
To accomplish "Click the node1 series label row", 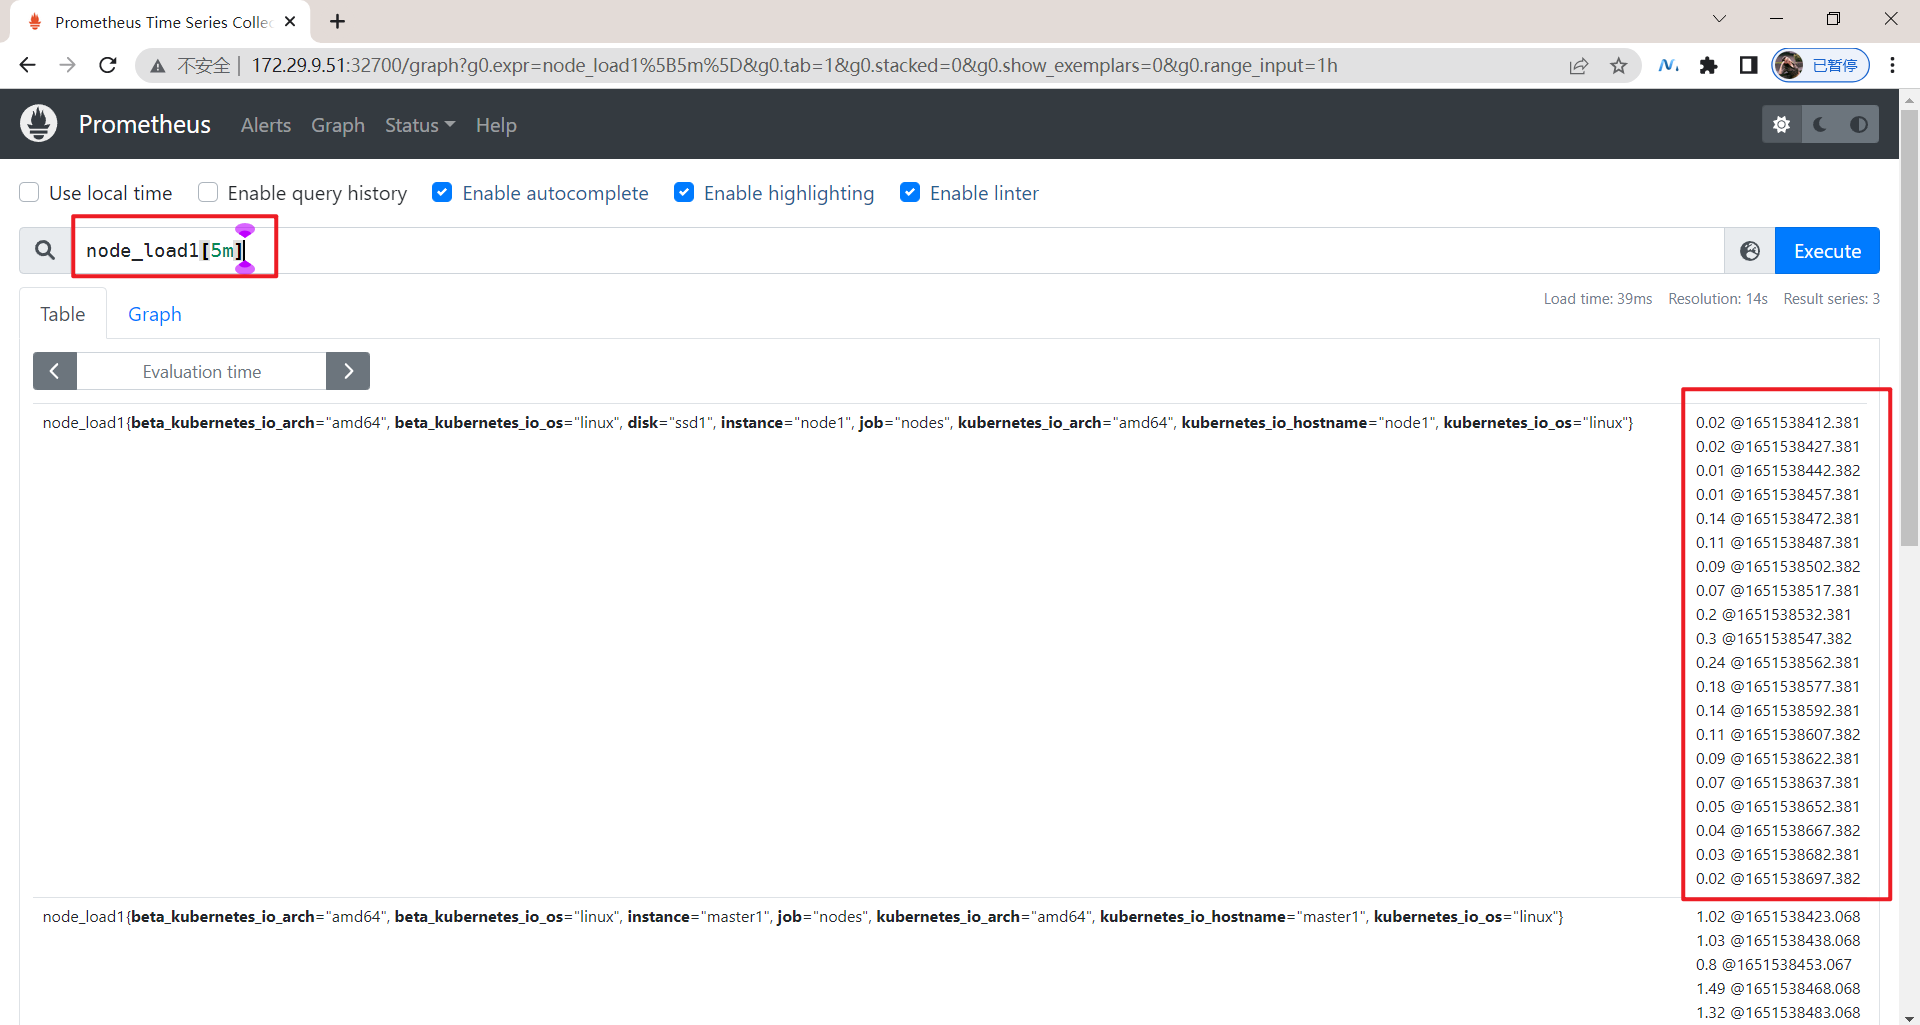I will pyautogui.click(x=838, y=422).
